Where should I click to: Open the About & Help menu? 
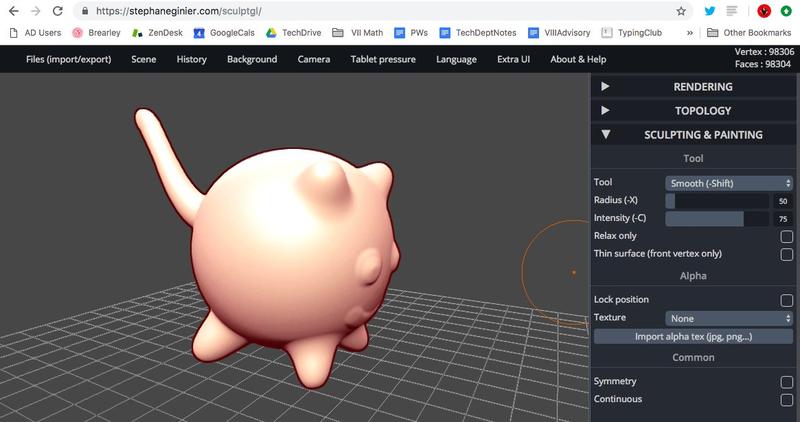pyautogui.click(x=578, y=59)
